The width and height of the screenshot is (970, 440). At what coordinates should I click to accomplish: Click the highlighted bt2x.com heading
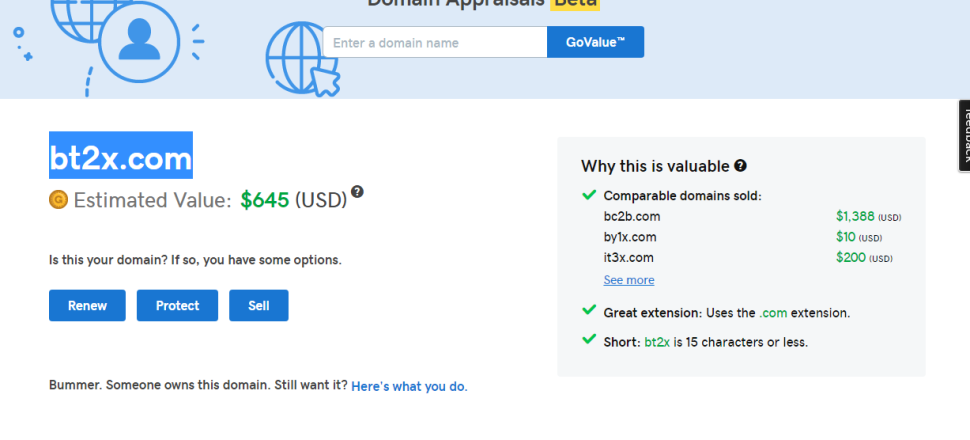[x=121, y=157]
